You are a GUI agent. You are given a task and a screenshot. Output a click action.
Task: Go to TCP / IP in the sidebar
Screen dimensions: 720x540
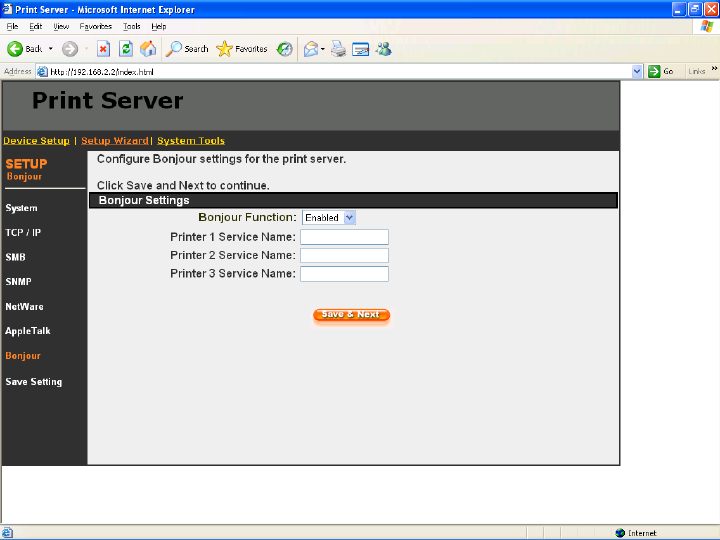click(x=23, y=232)
